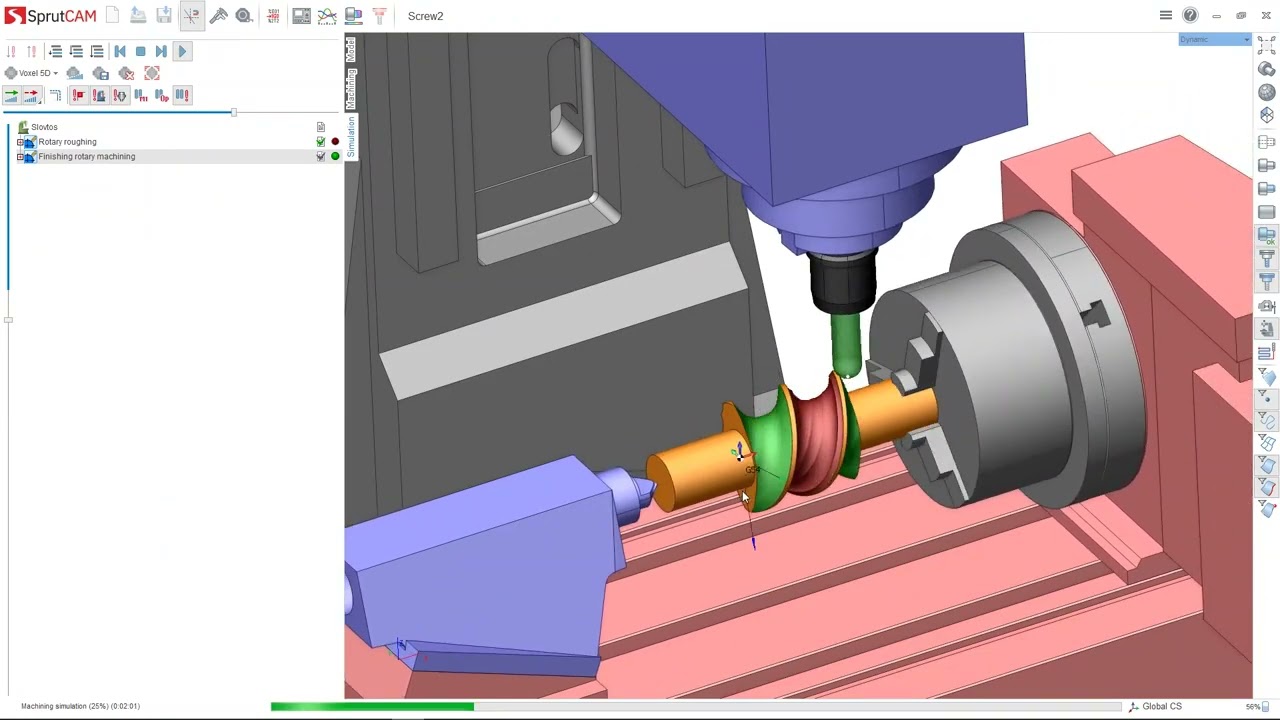Toggle the snap magnet tool

coord(191,16)
